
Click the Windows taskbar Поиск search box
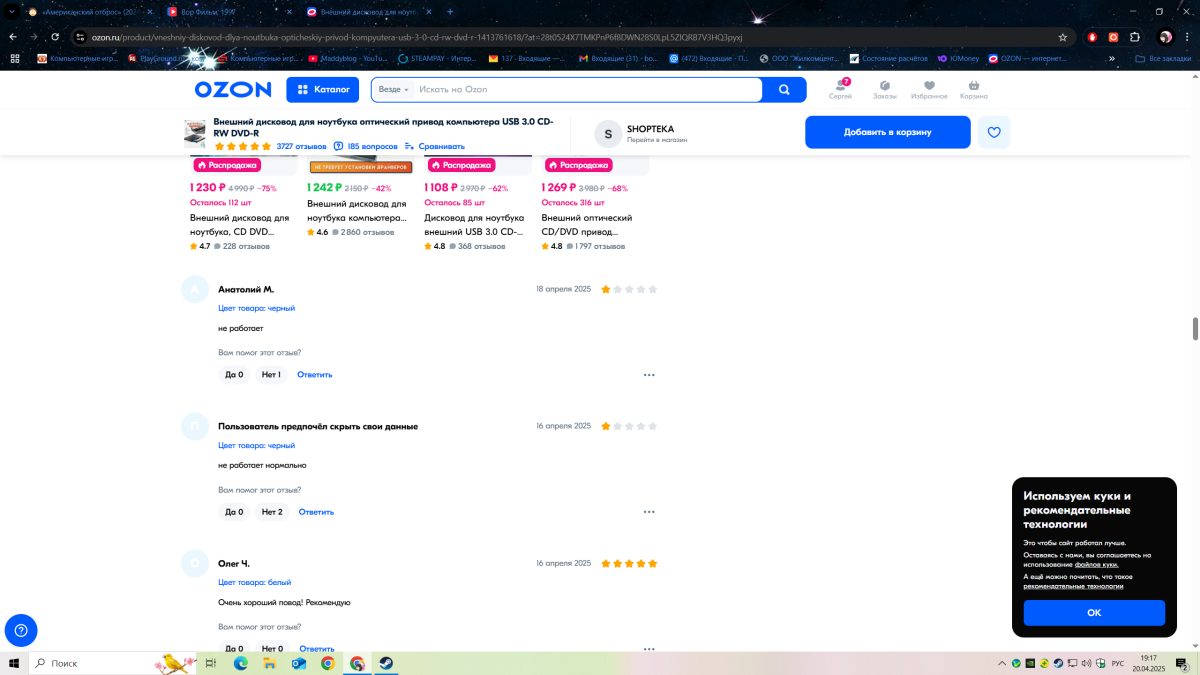coord(110,663)
